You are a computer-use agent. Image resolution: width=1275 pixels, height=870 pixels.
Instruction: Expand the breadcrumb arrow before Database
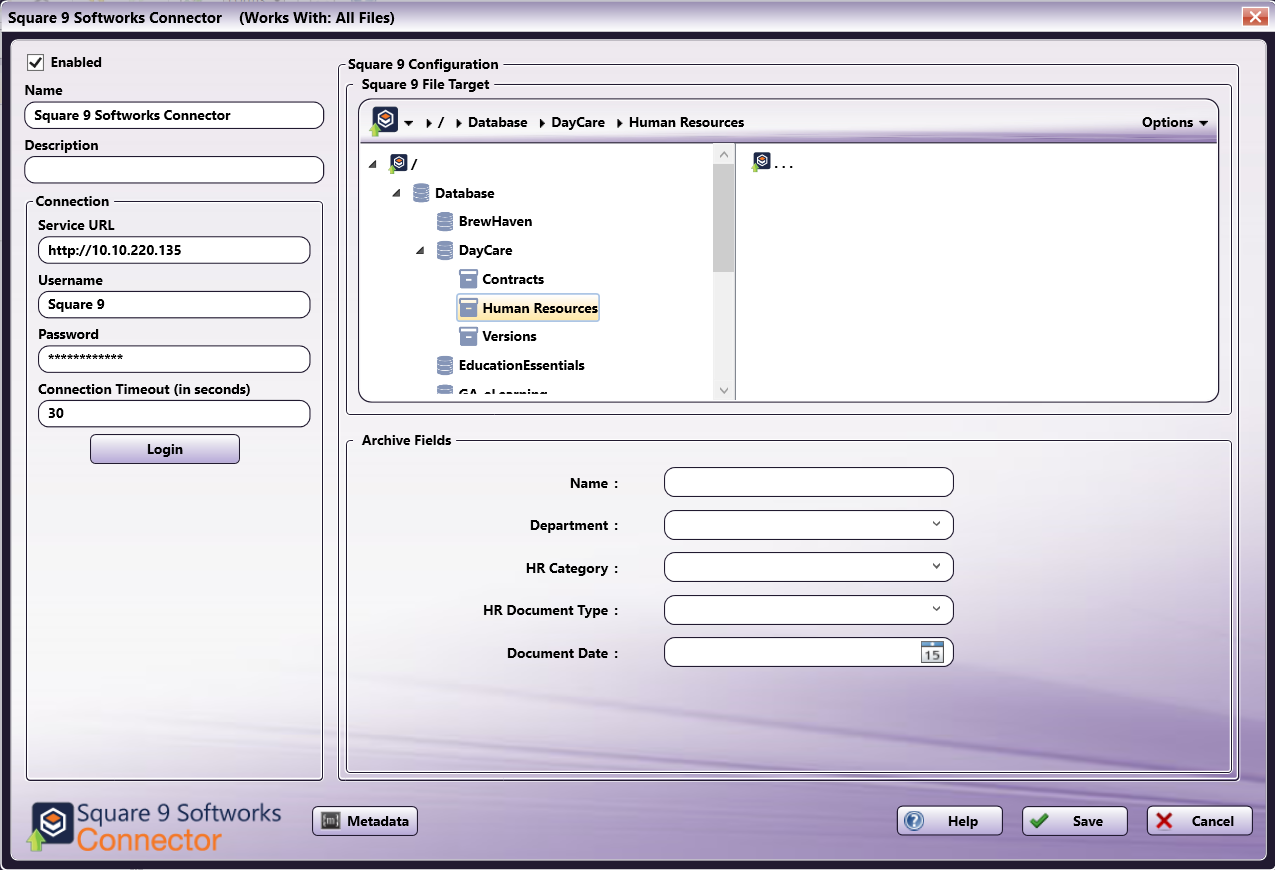tap(458, 123)
